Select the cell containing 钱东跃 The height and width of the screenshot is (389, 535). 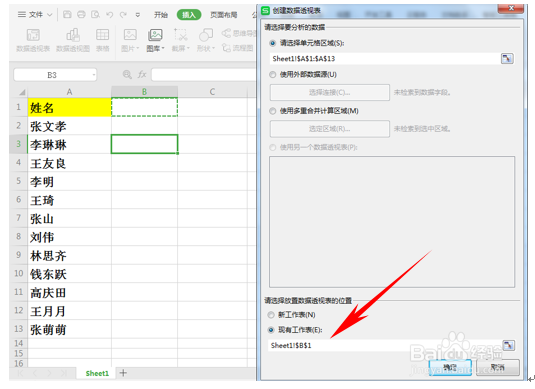click(69, 274)
